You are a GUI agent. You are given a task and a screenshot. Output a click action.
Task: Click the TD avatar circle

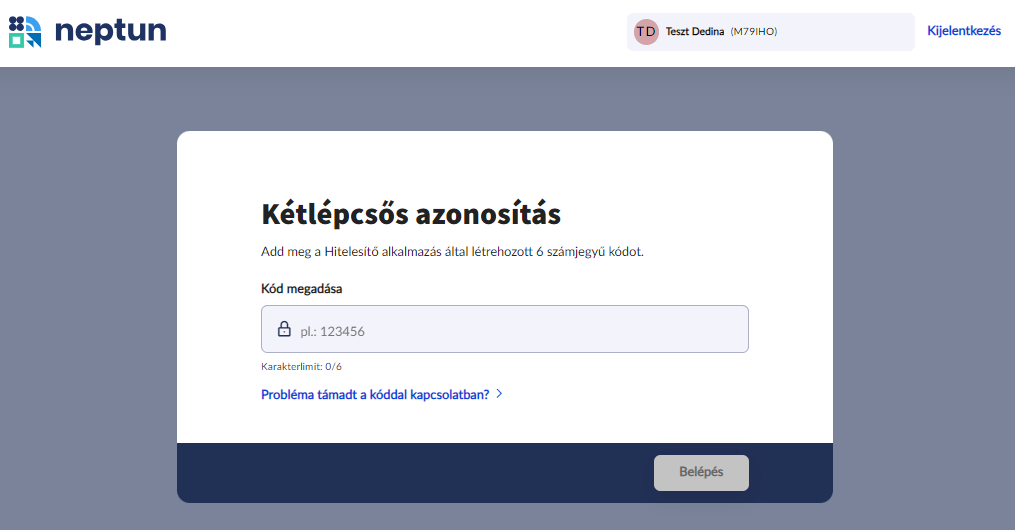click(646, 32)
